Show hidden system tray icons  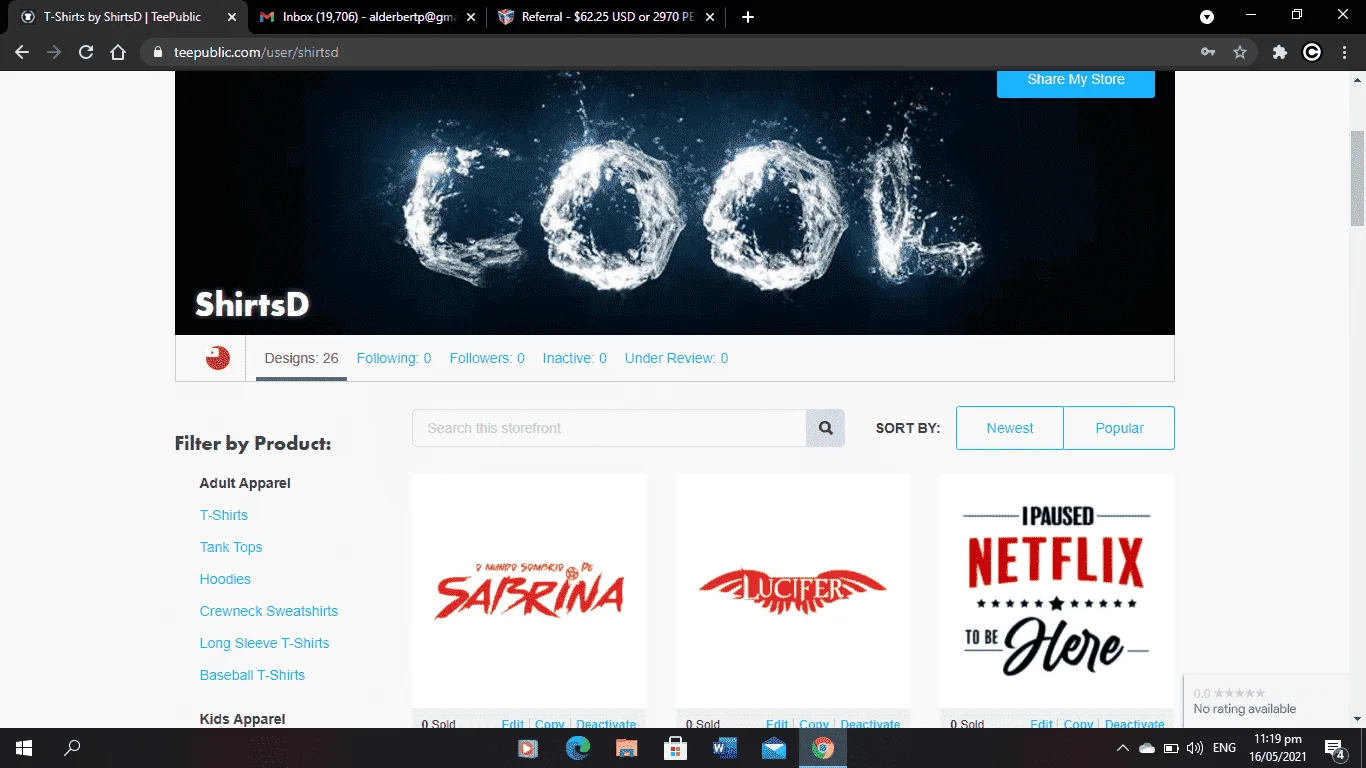point(1123,748)
